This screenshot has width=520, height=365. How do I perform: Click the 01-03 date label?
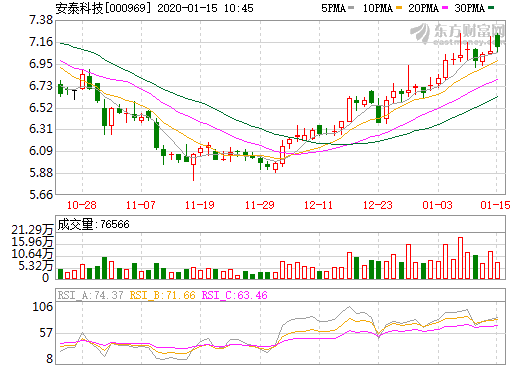[437, 205]
